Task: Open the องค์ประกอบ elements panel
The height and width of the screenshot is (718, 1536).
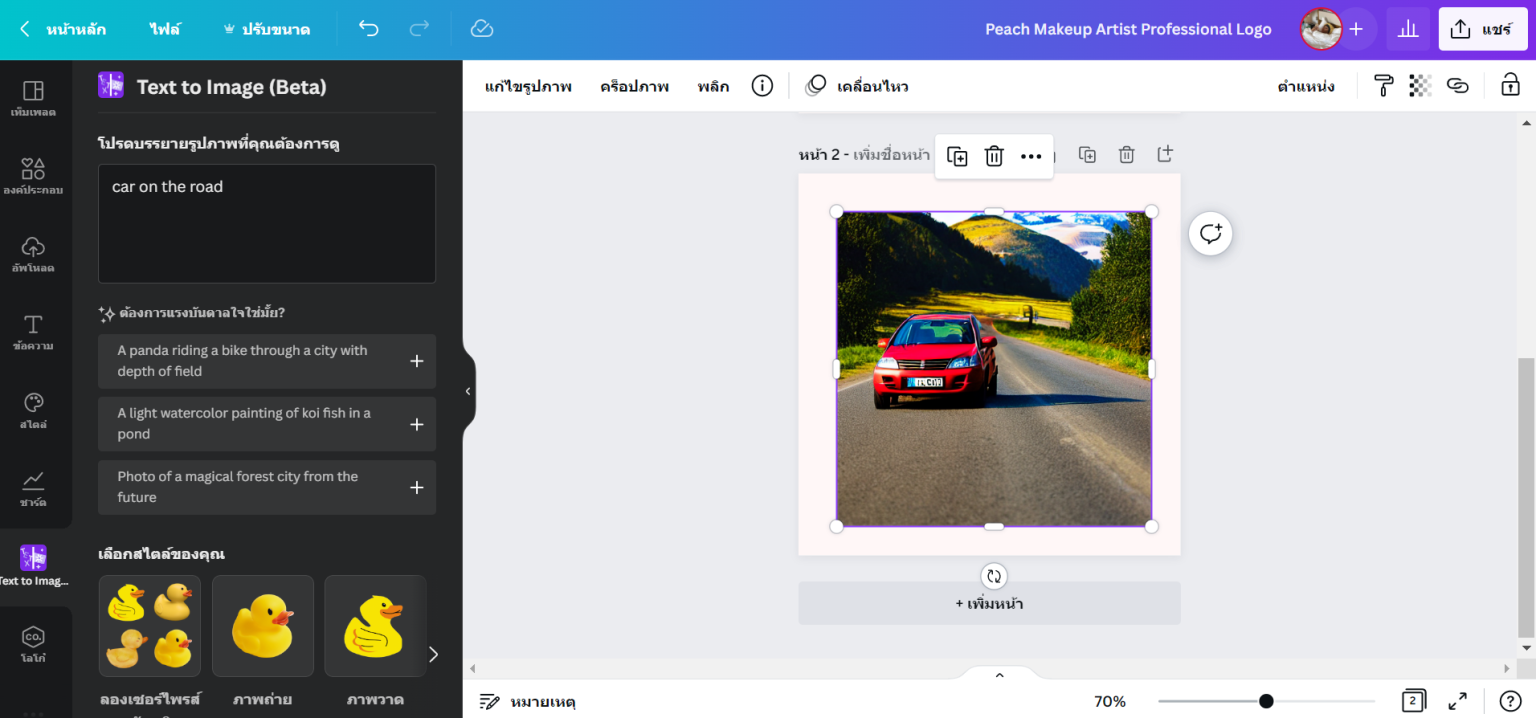Action: (x=33, y=175)
